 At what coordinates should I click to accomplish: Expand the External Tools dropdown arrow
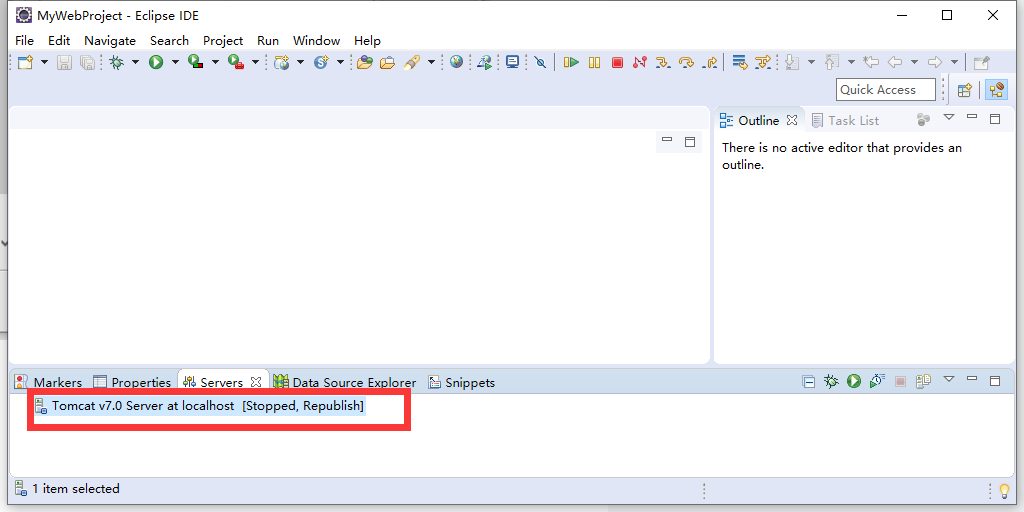(x=255, y=62)
